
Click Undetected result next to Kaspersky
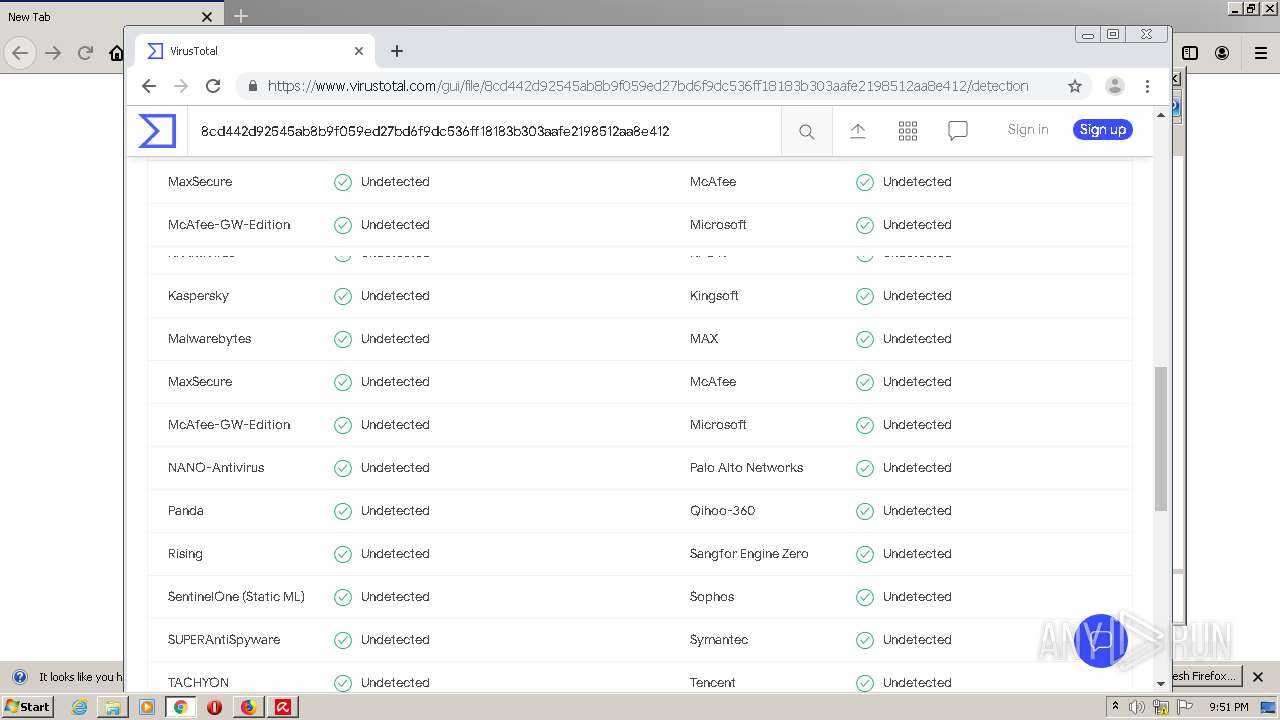(395, 296)
